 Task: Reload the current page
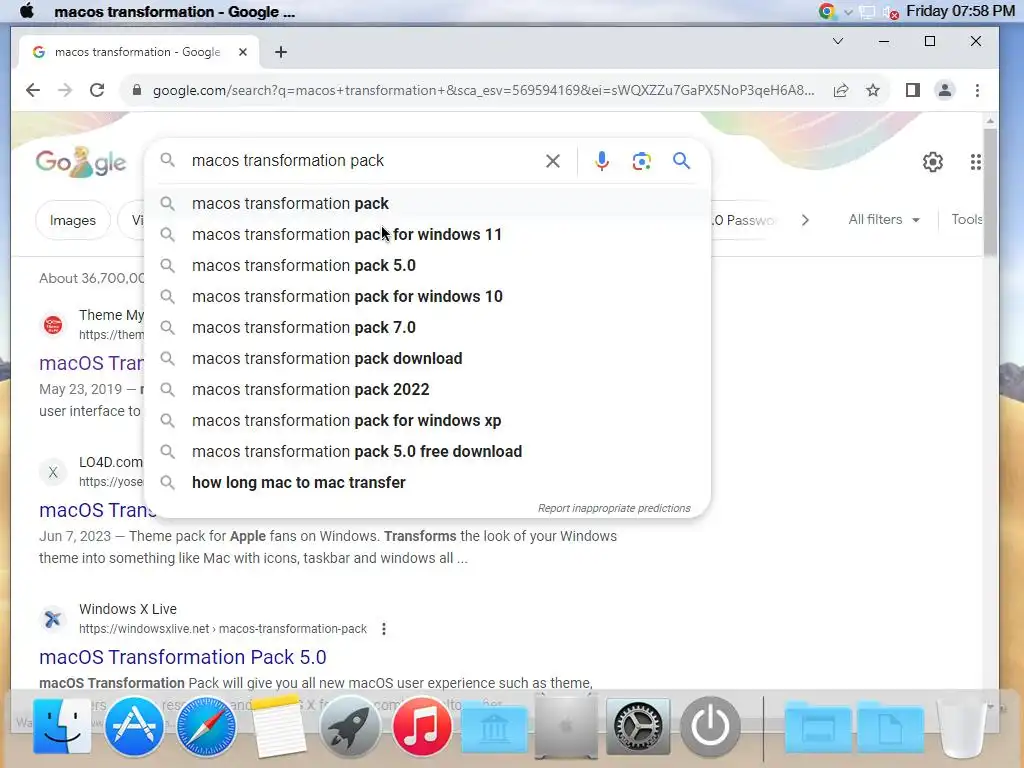pos(97,90)
